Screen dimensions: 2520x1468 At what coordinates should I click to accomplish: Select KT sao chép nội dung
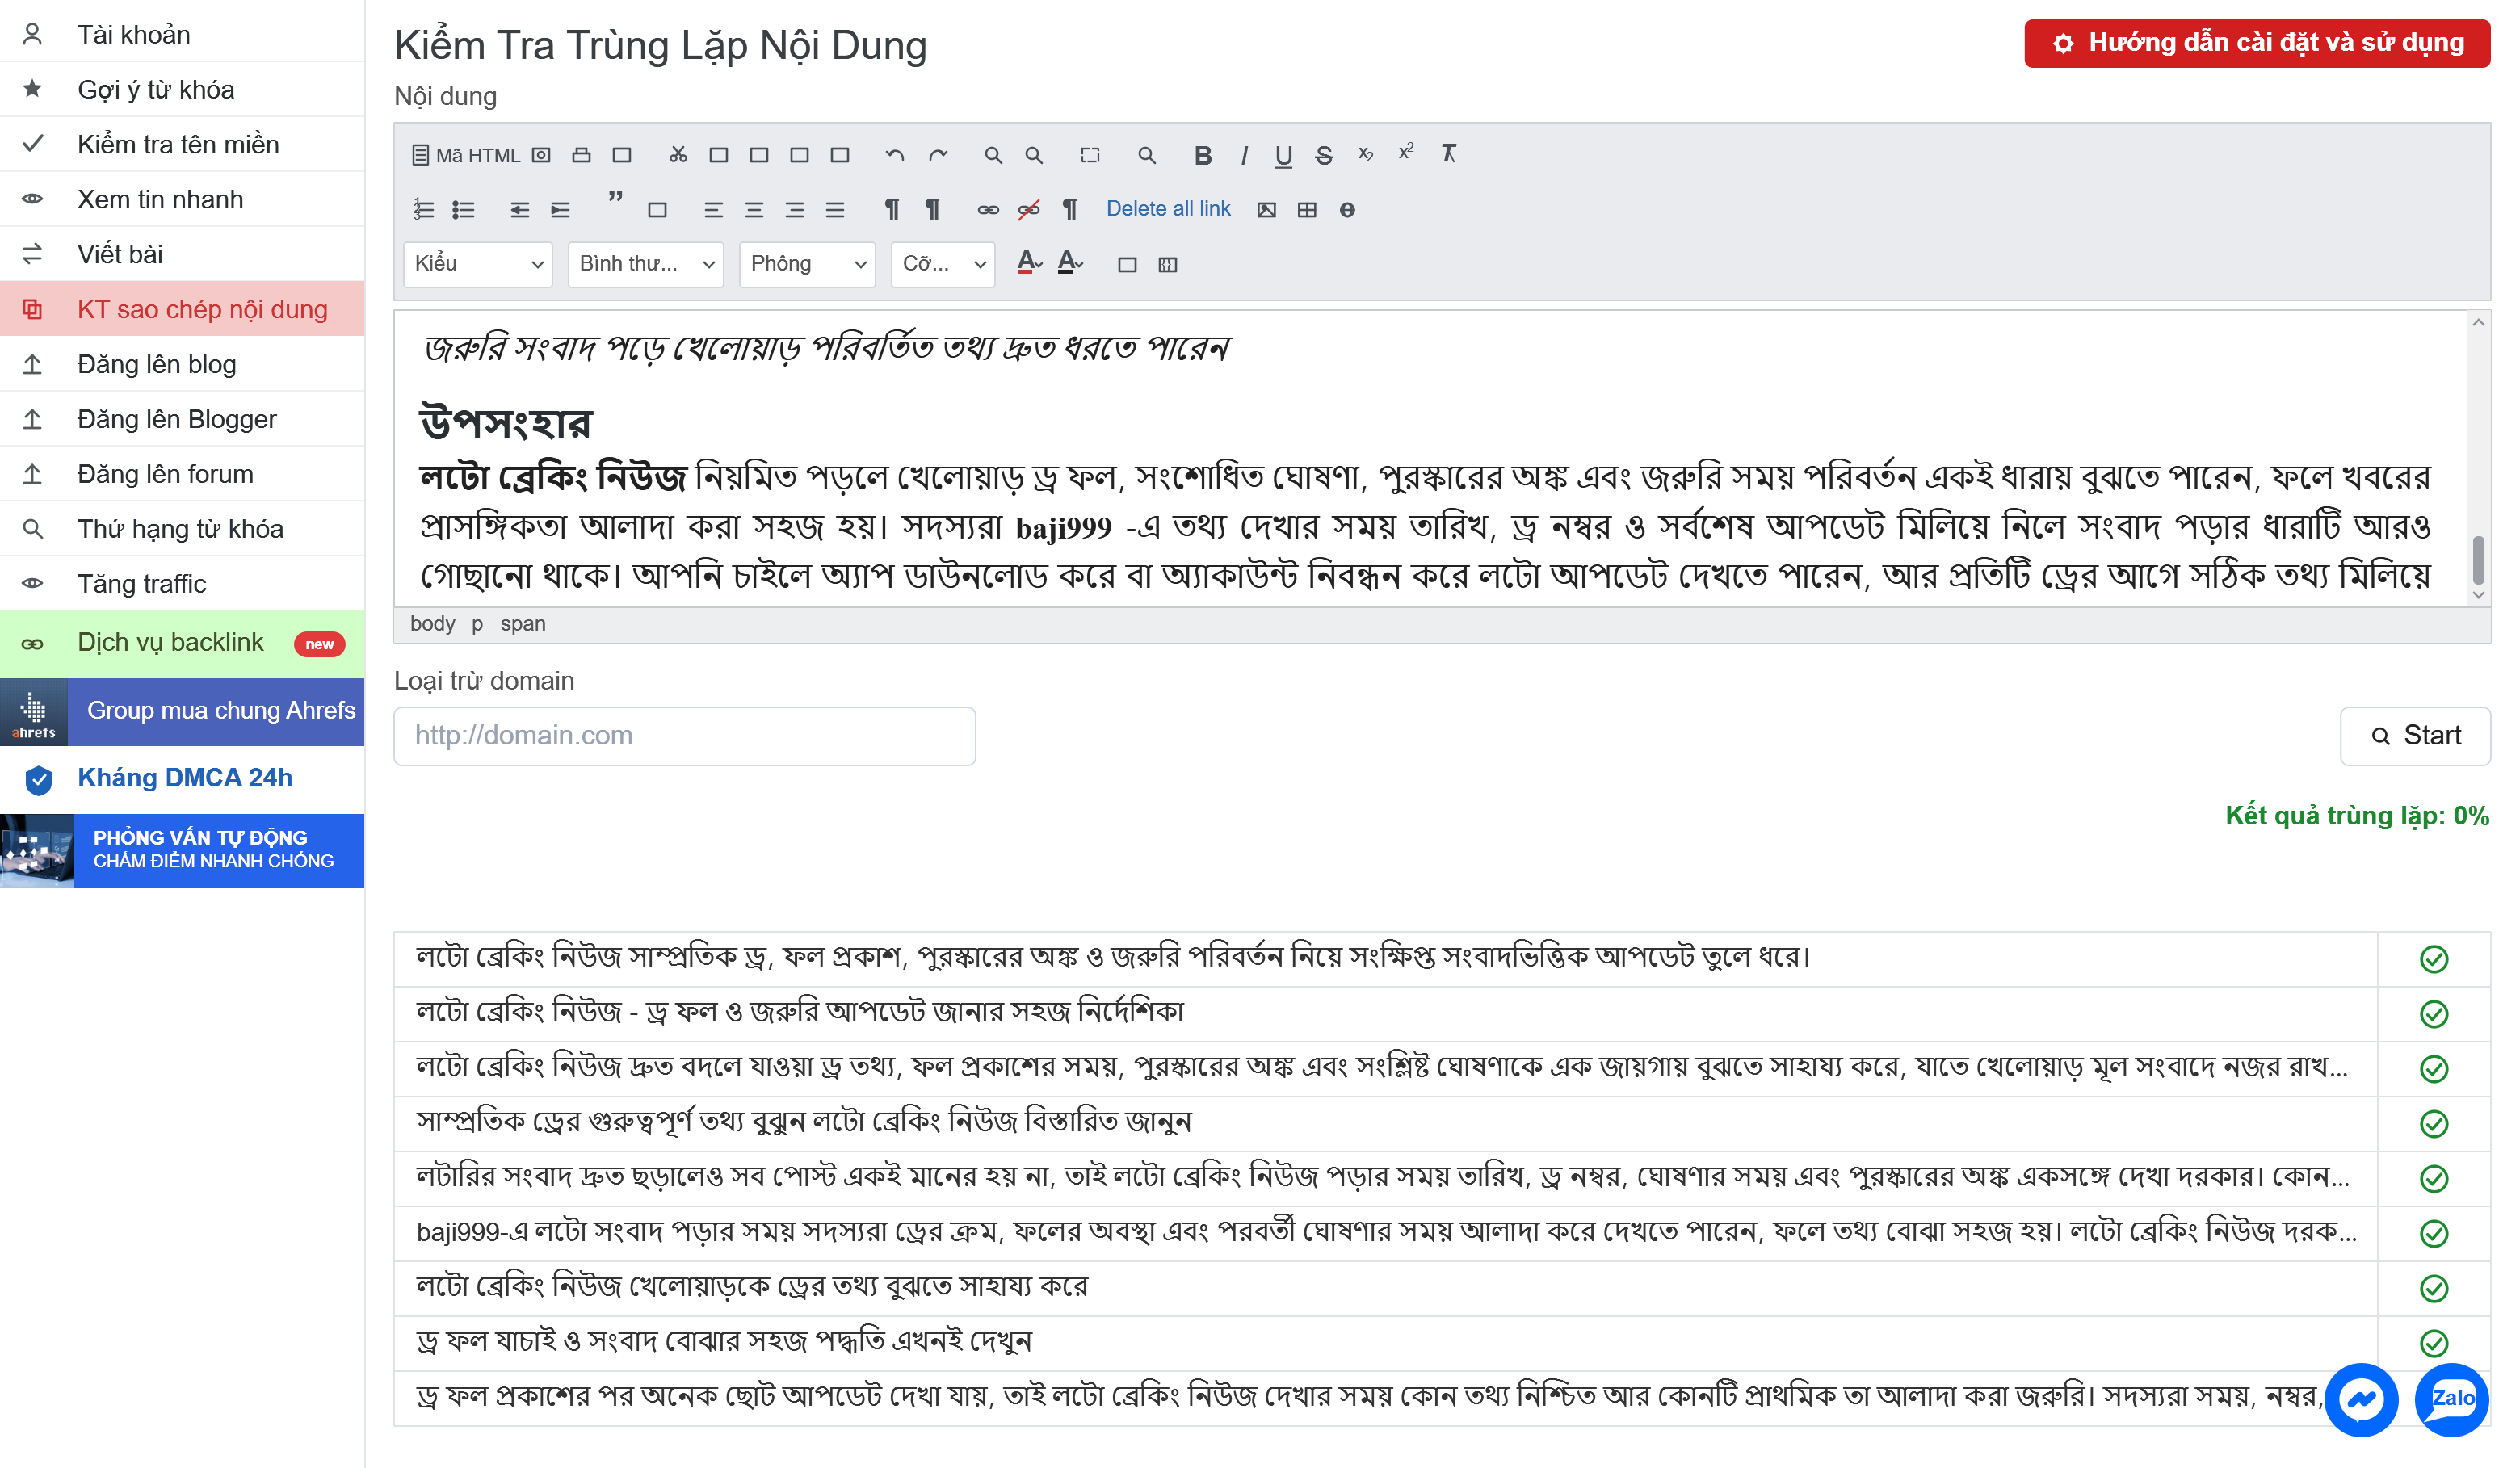(182, 309)
